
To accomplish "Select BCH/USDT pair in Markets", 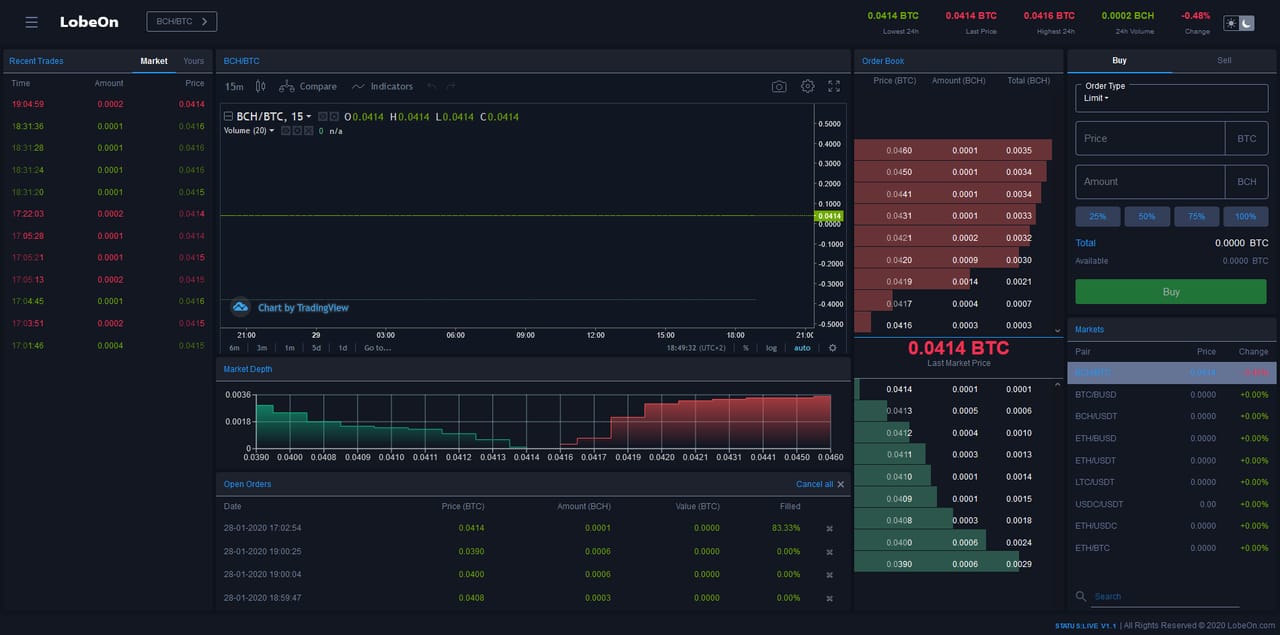I will (x=1171, y=416).
